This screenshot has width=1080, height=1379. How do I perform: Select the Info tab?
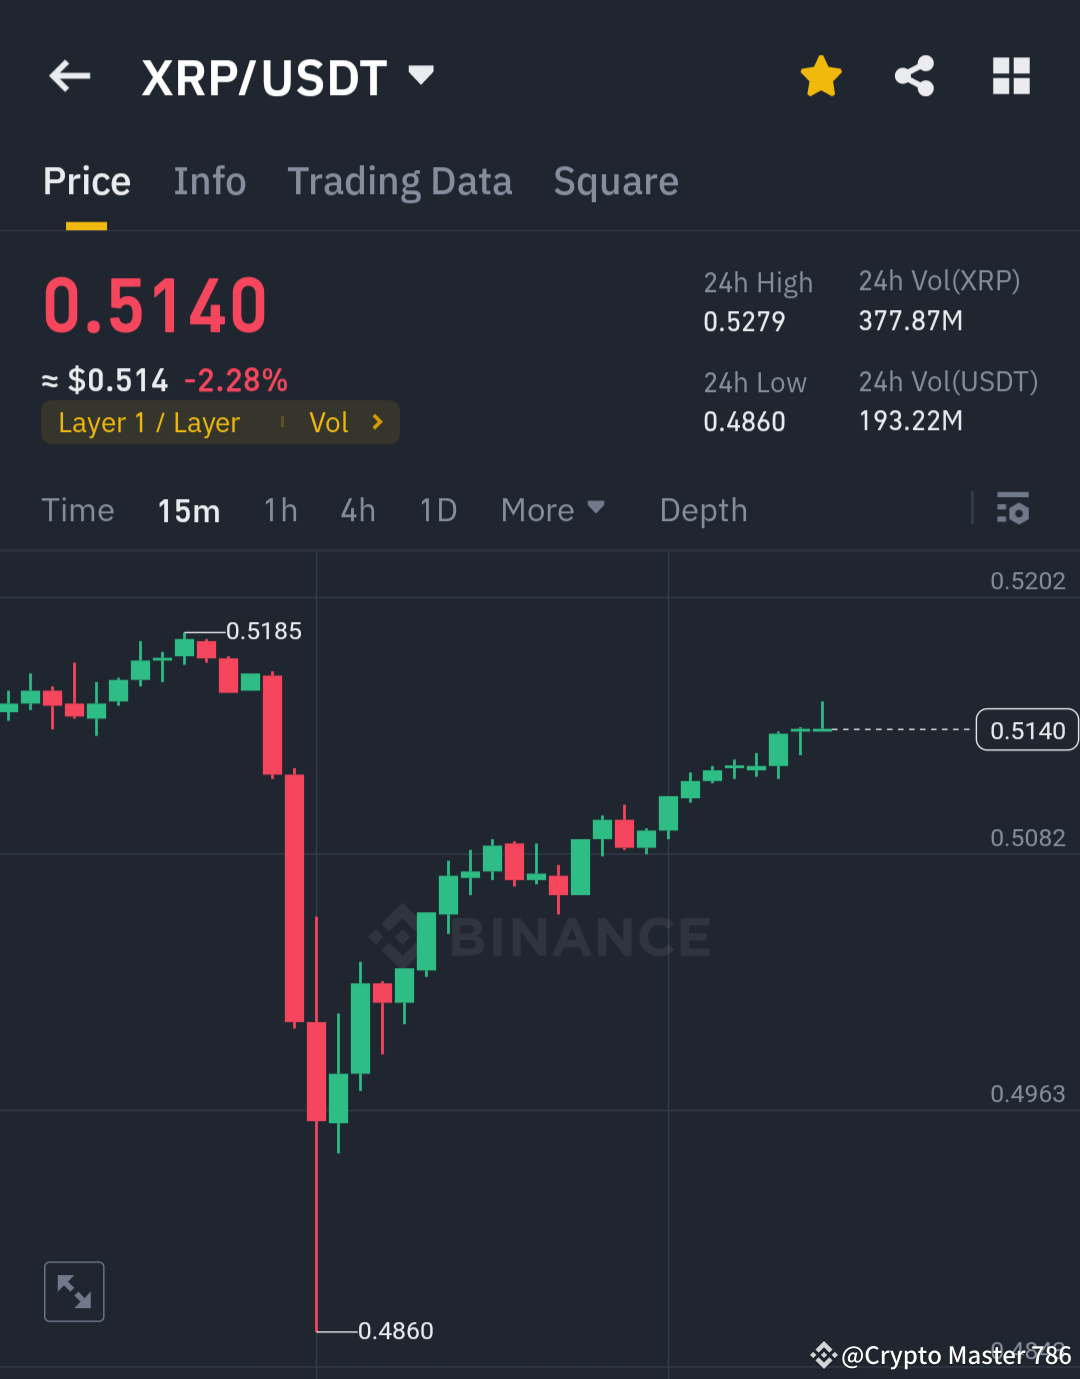click(210, 181)
